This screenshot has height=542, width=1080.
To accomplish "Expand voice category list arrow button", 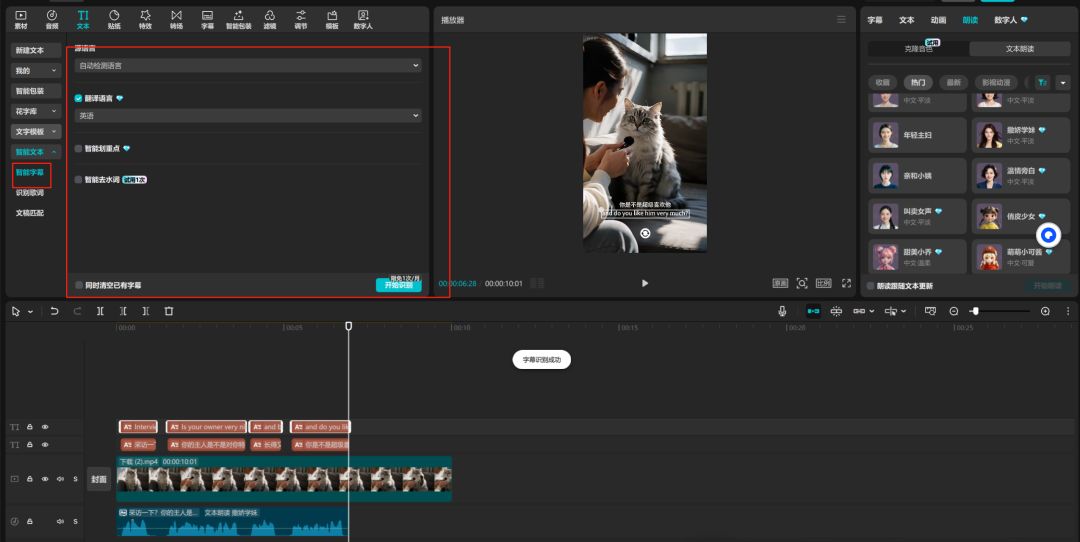I will tap(1063, 83).
